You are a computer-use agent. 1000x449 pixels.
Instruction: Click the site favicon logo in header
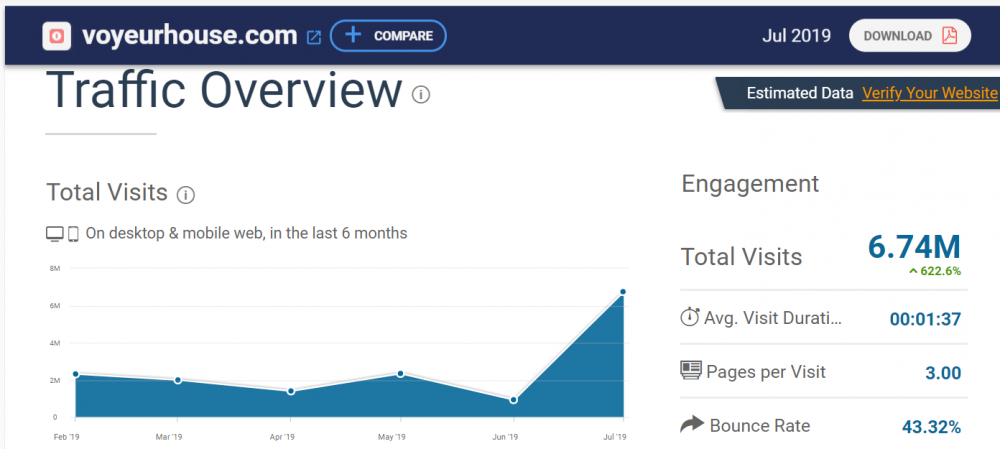pos(57,36)
